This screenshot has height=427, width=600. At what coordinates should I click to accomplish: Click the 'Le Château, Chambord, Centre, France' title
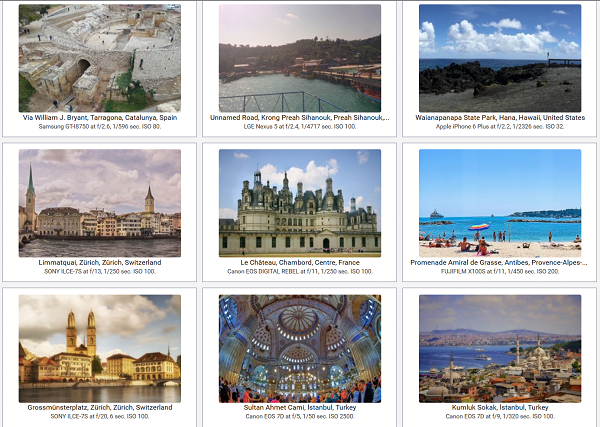coord(300,262)
